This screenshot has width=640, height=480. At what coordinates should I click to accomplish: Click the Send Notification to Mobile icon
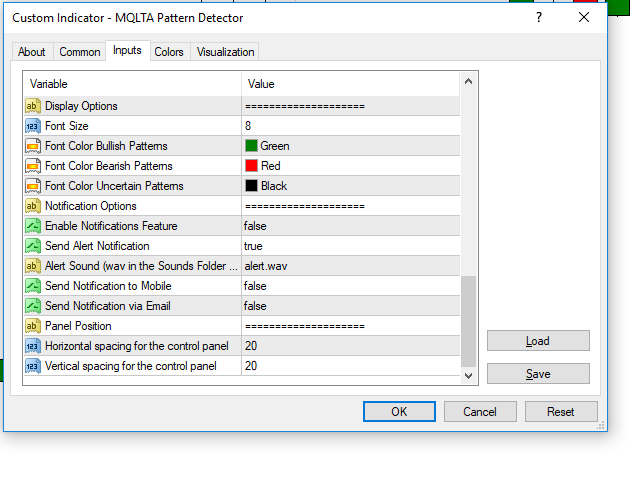tap(33, 286)
